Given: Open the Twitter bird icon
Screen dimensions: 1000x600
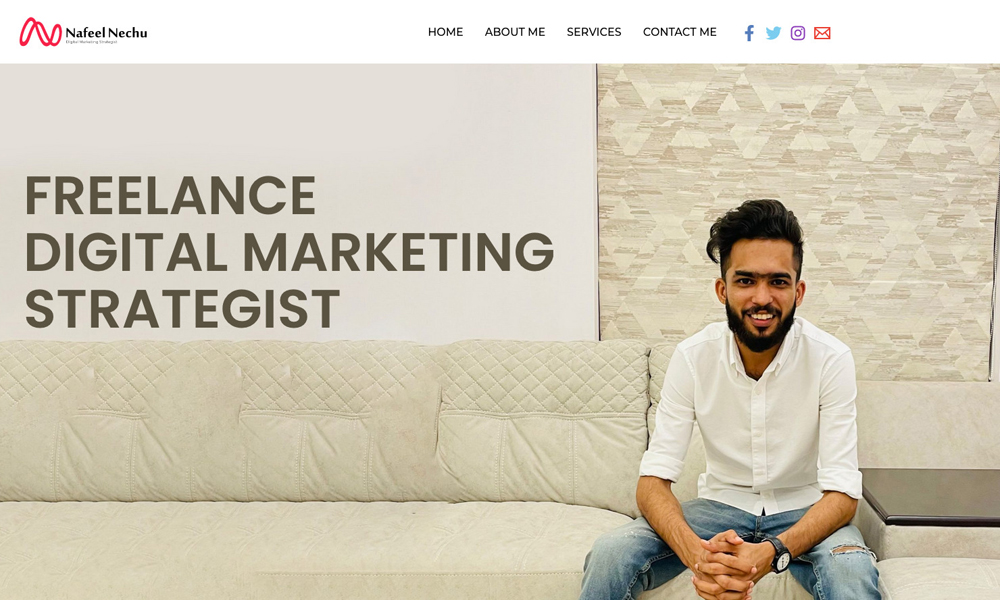Looking at the screenshot, I should click(773, 33).
